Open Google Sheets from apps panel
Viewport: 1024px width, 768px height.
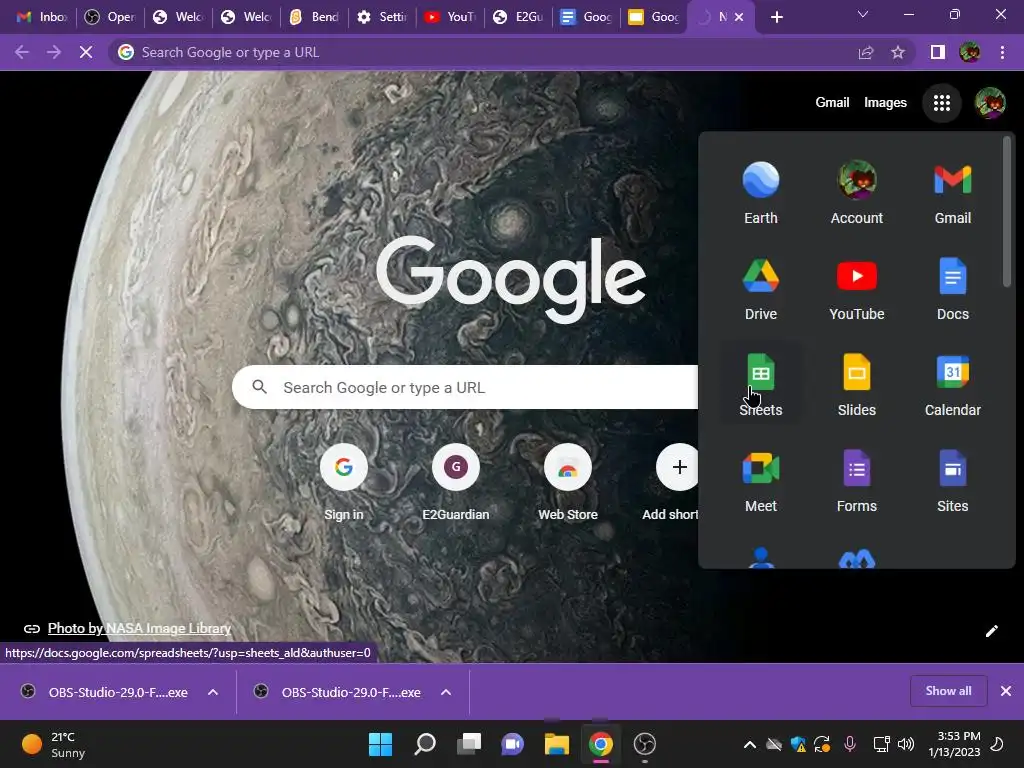point(761,385)
